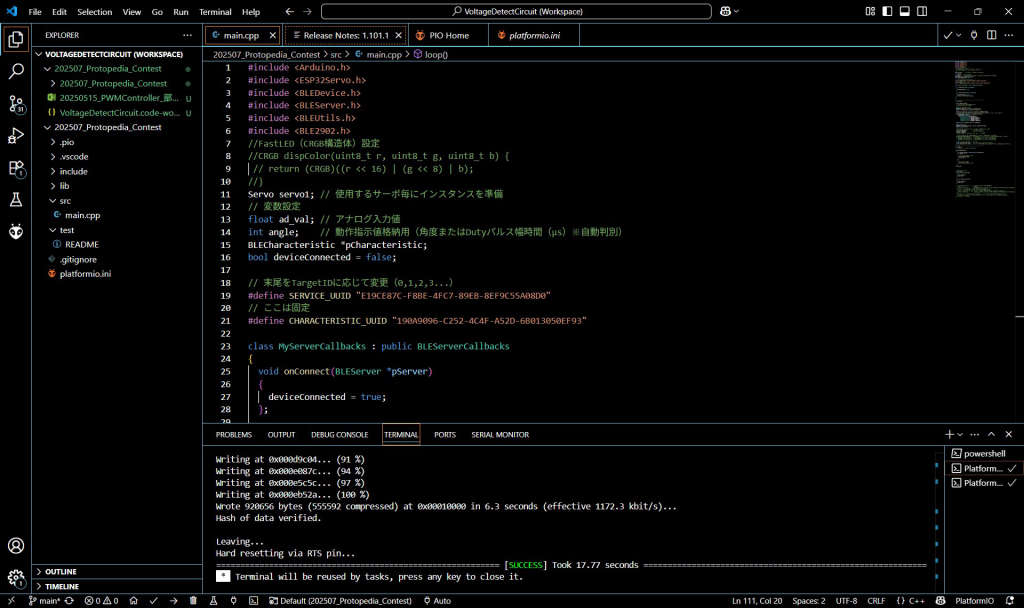Open editor More Actions ellipsis
This screenshot has width=1024, height=608.
point(1009,35)
